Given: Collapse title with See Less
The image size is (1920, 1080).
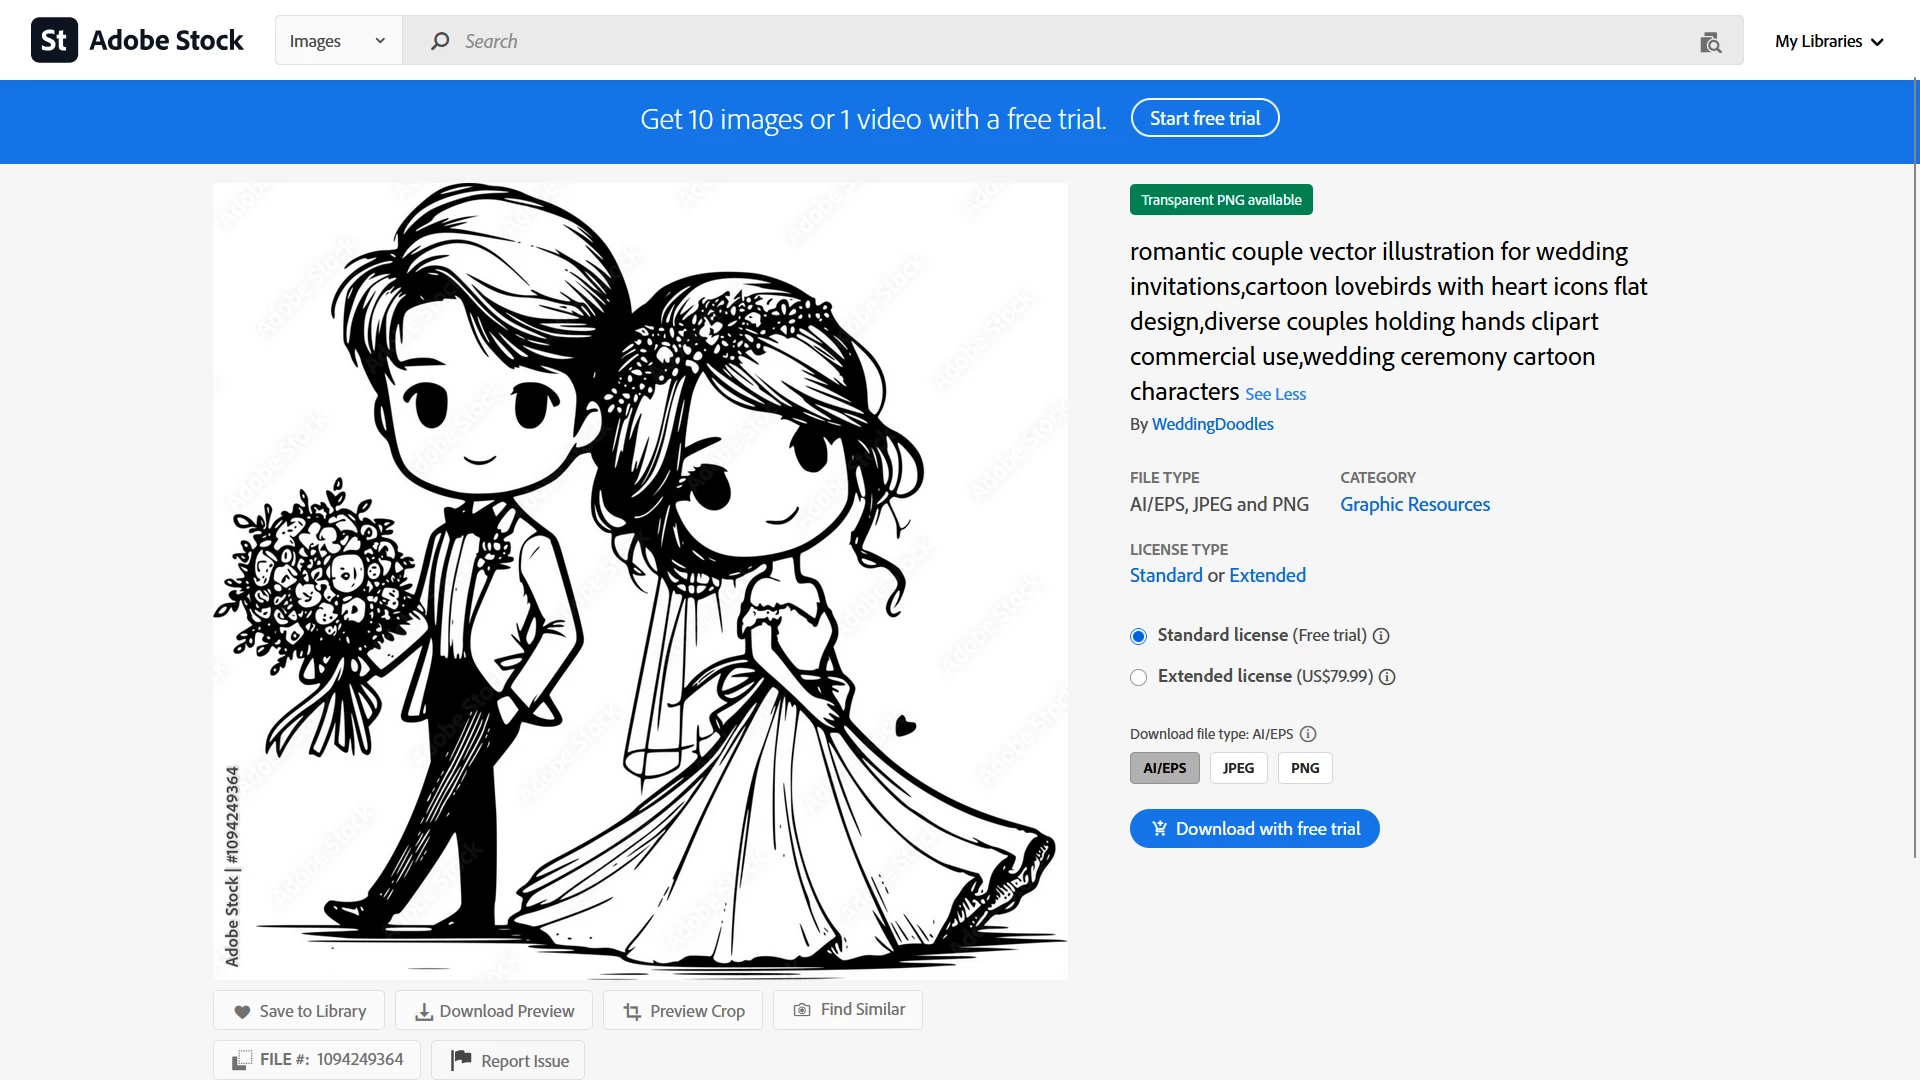Looking at the screenshot, I should pos(1275,394).
